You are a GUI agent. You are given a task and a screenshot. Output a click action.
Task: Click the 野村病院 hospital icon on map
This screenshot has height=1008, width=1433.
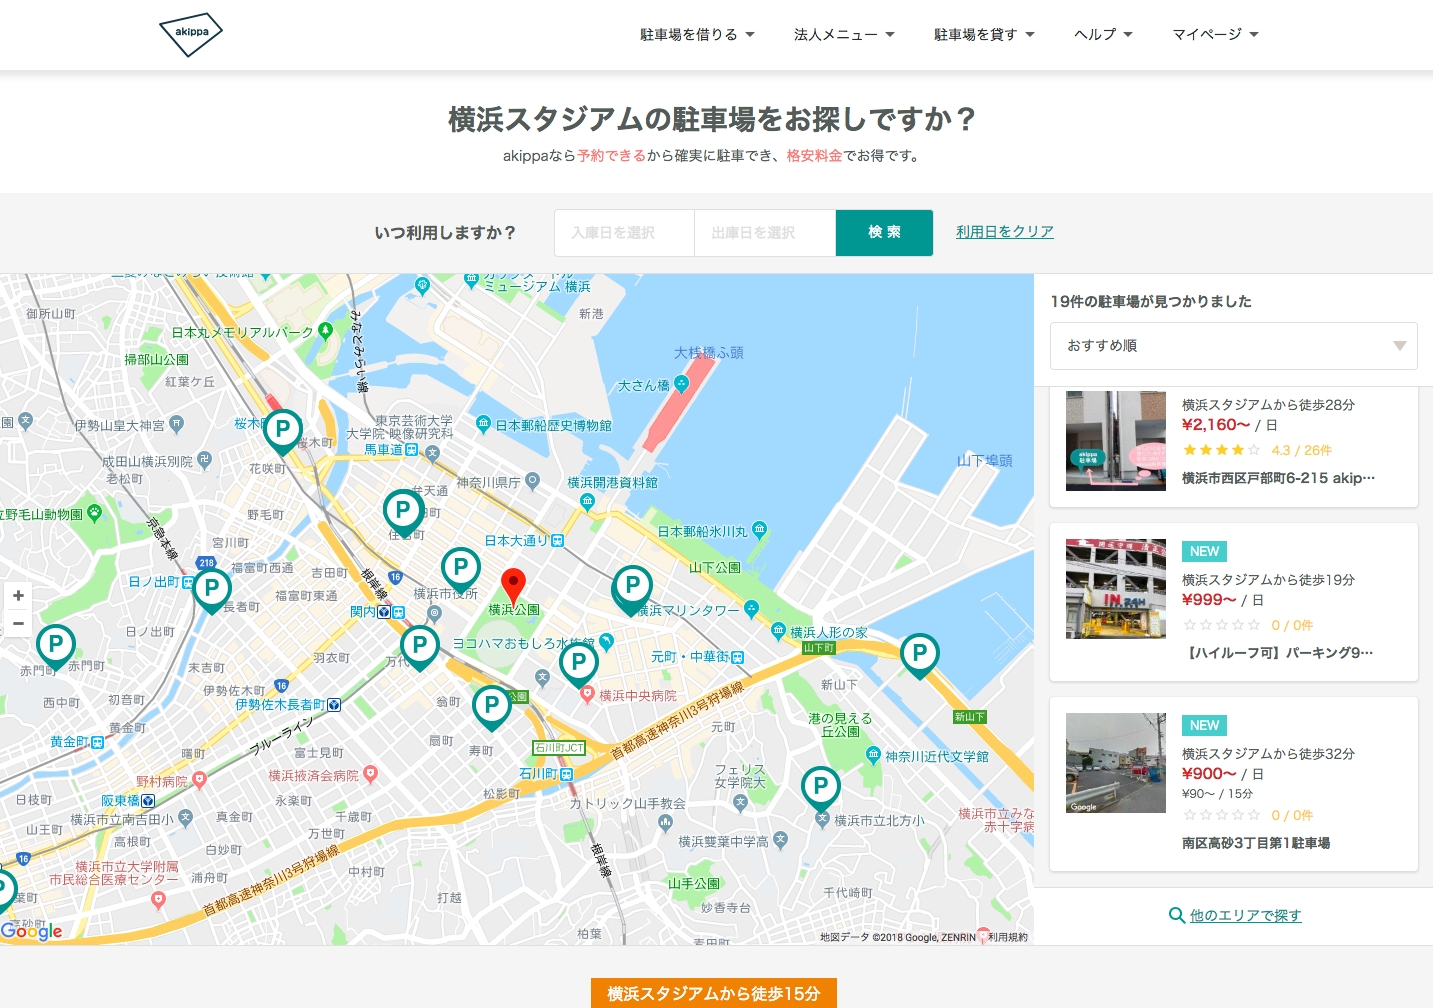(x=199, y=779)
